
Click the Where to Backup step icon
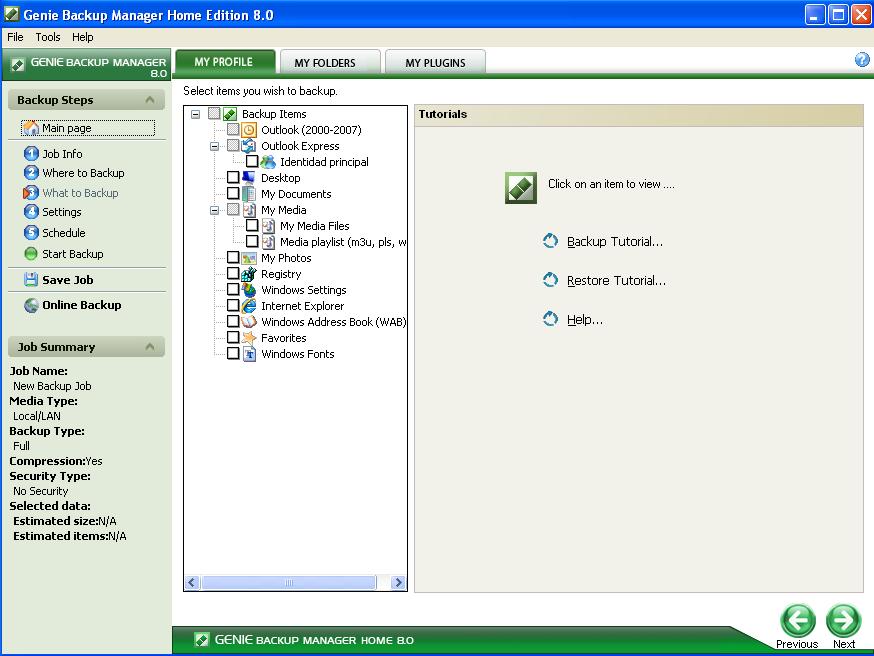point(31,173)
